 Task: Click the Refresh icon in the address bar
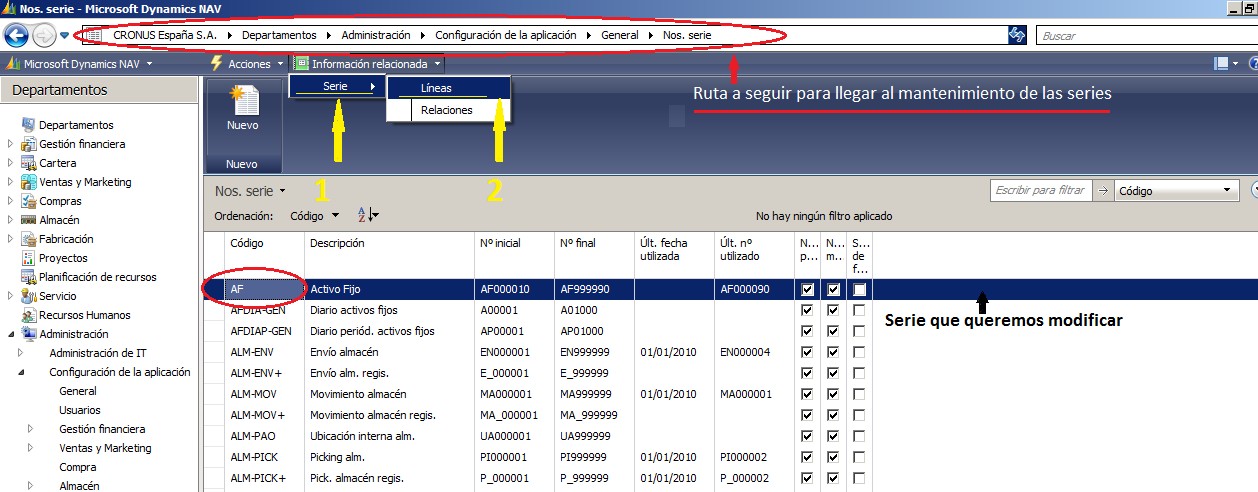click(x=1017, y=35)
